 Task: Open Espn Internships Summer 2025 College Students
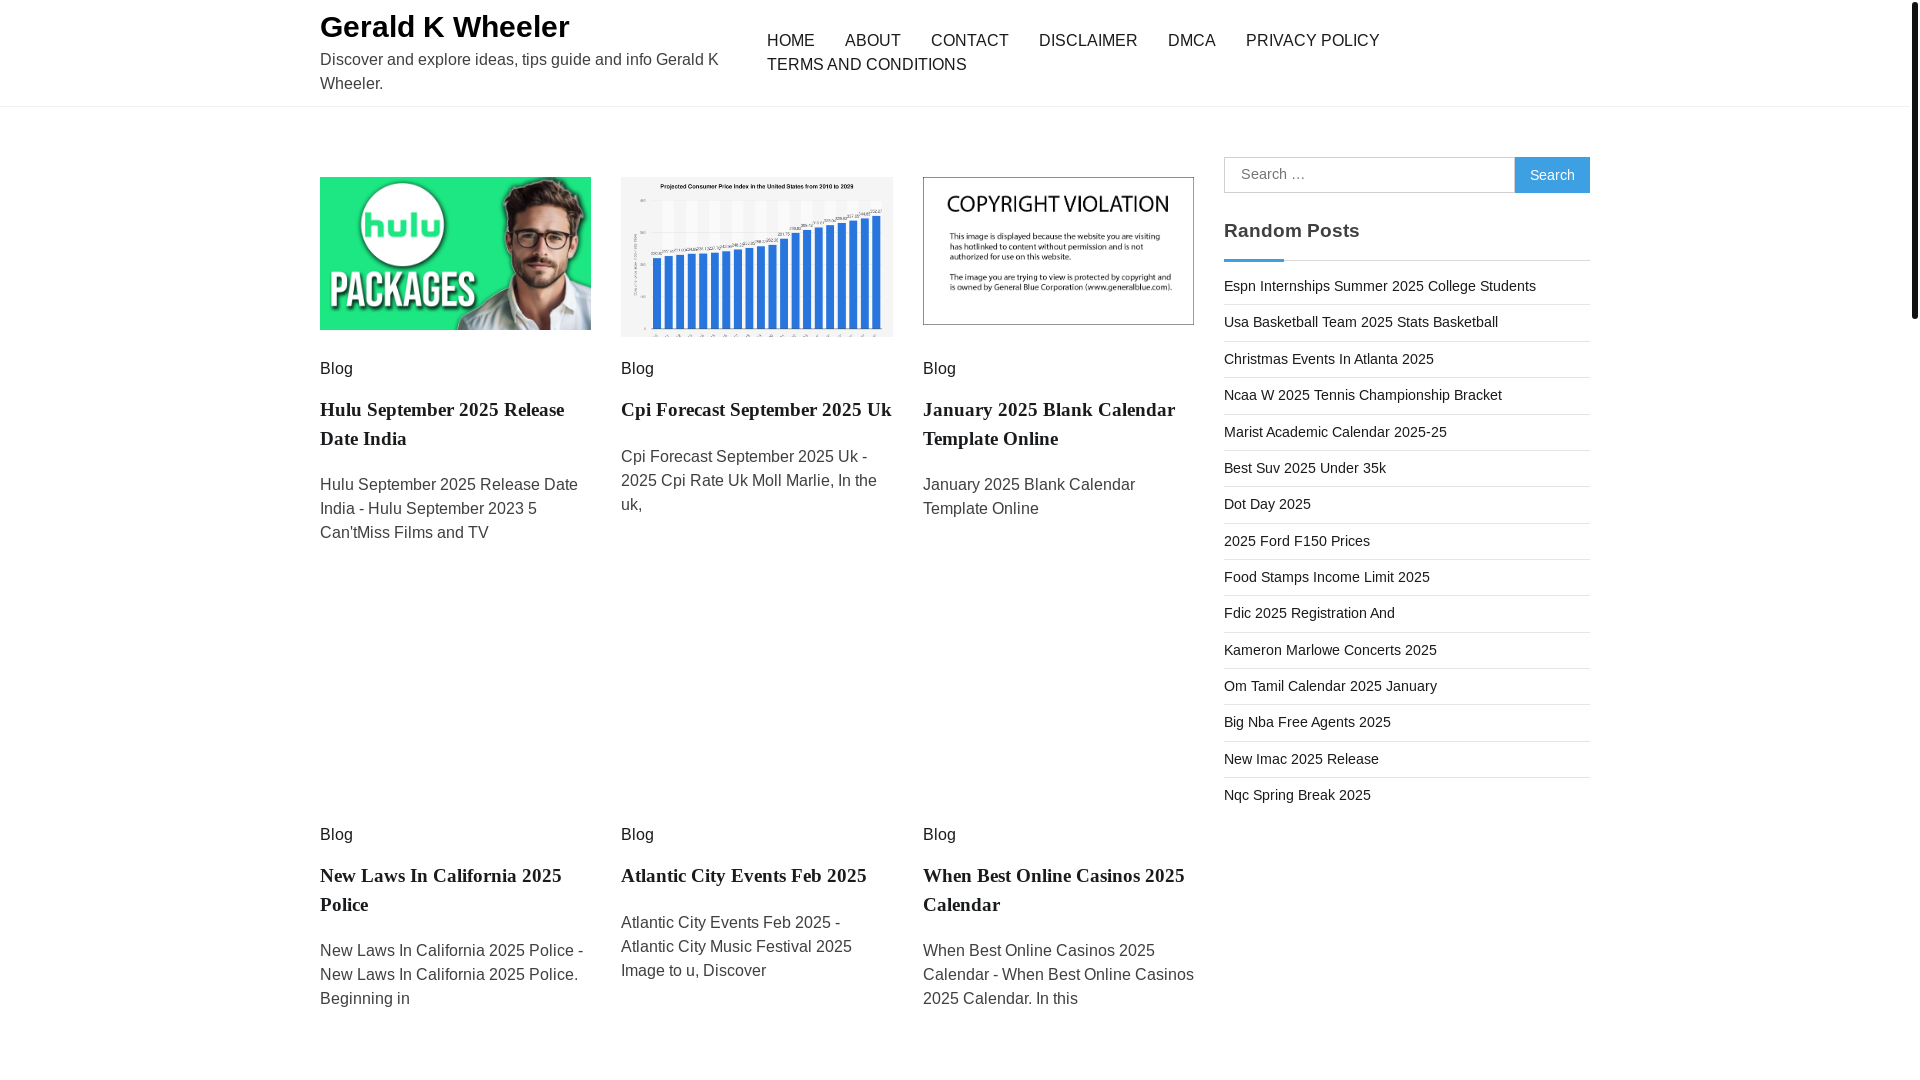pyautogui.click(x=1379, y=286)
